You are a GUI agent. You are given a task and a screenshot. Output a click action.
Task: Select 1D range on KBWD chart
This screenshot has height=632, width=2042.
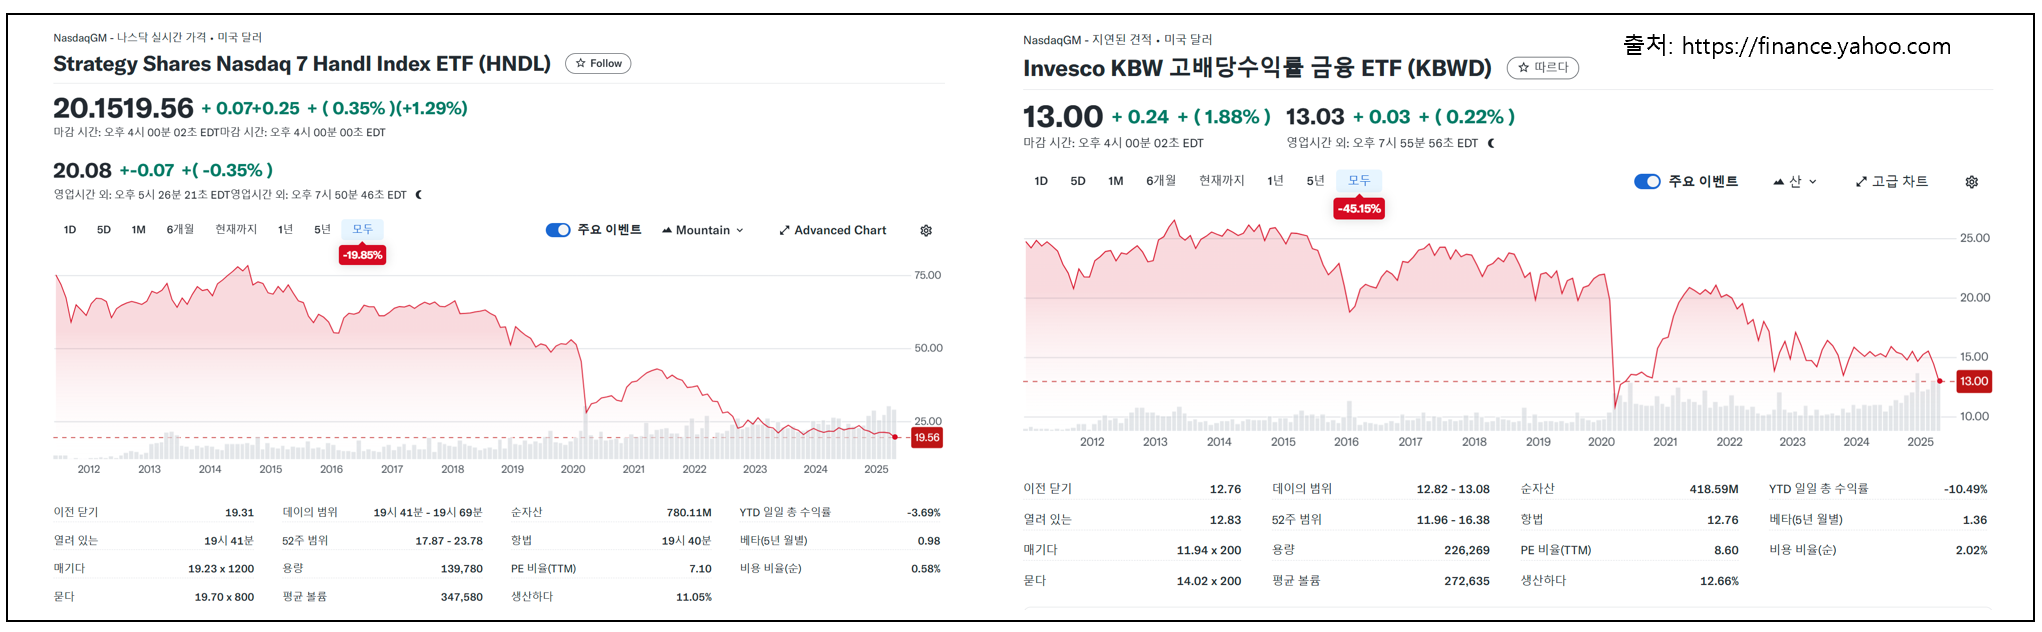1041,181
